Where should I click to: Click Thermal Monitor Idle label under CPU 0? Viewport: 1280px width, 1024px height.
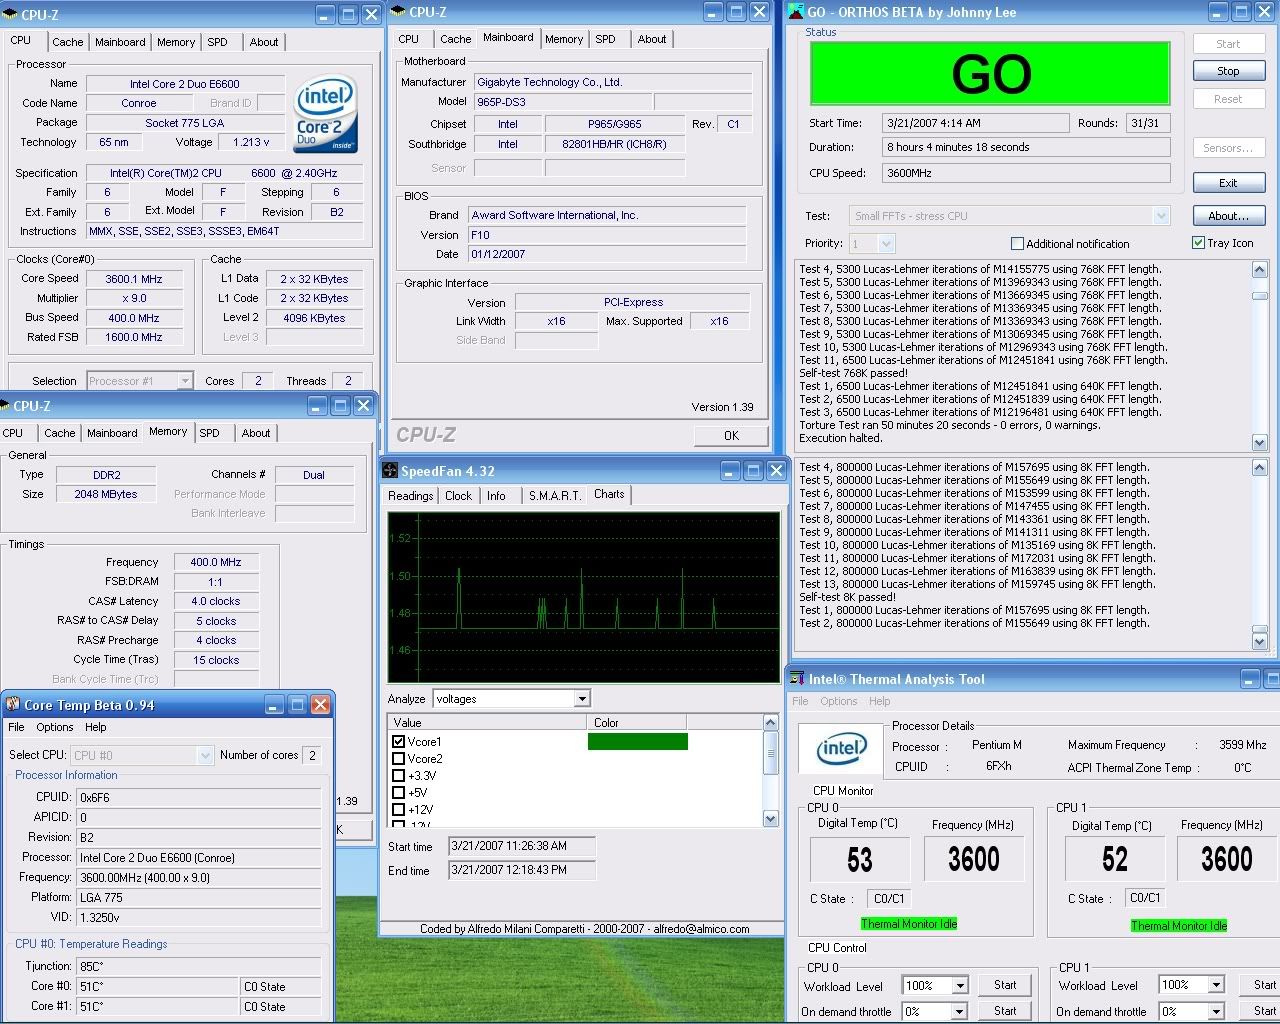(908, 923)
